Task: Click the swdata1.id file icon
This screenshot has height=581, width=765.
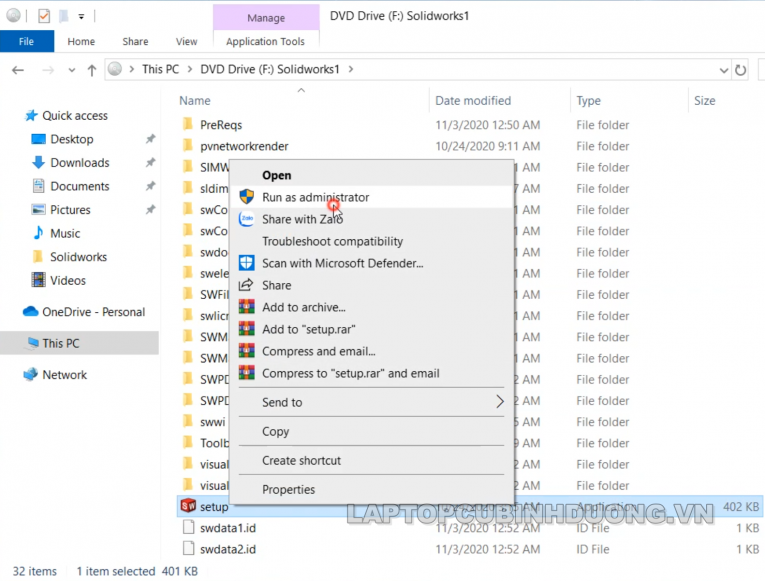Action: tap(188, 527)
